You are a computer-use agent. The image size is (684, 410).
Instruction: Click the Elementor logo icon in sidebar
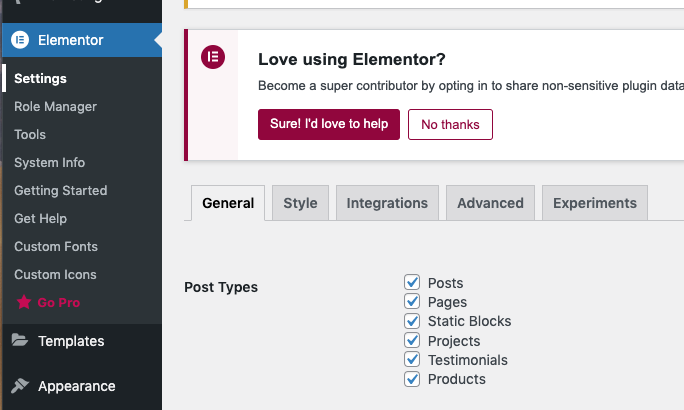19,41
